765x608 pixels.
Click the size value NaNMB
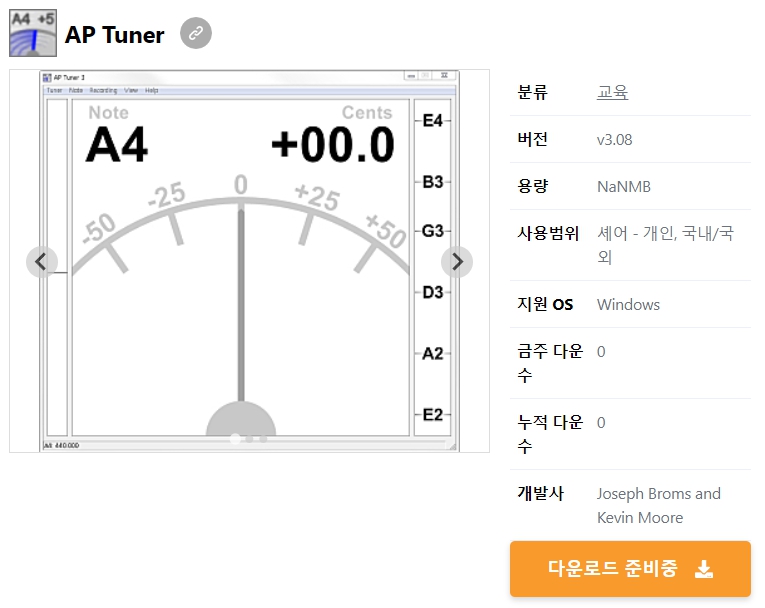point(624,186)
